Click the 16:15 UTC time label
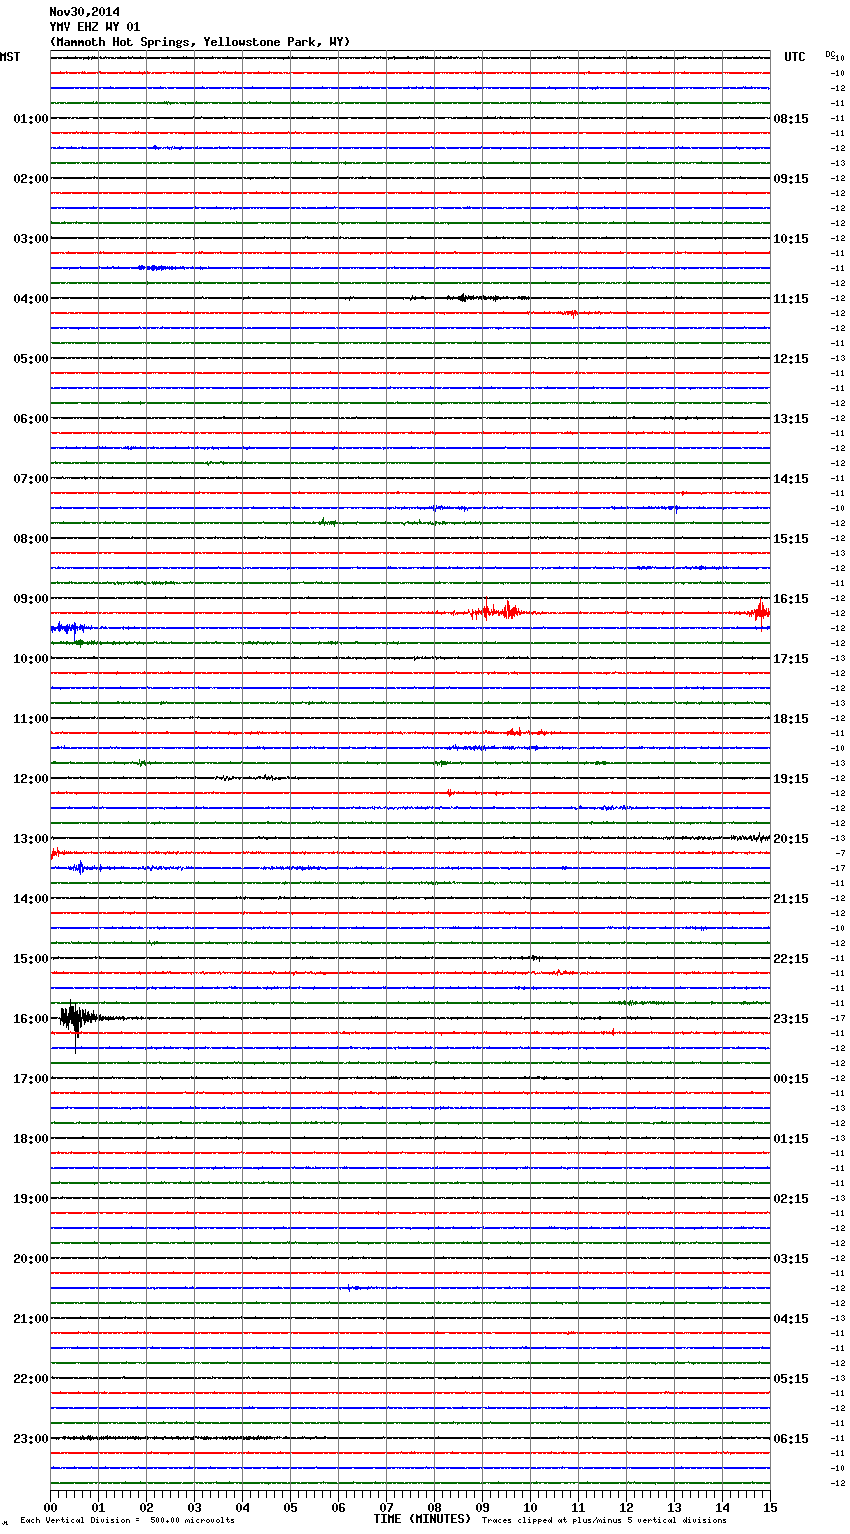The image size is (850, 1534). coord(791,599)
